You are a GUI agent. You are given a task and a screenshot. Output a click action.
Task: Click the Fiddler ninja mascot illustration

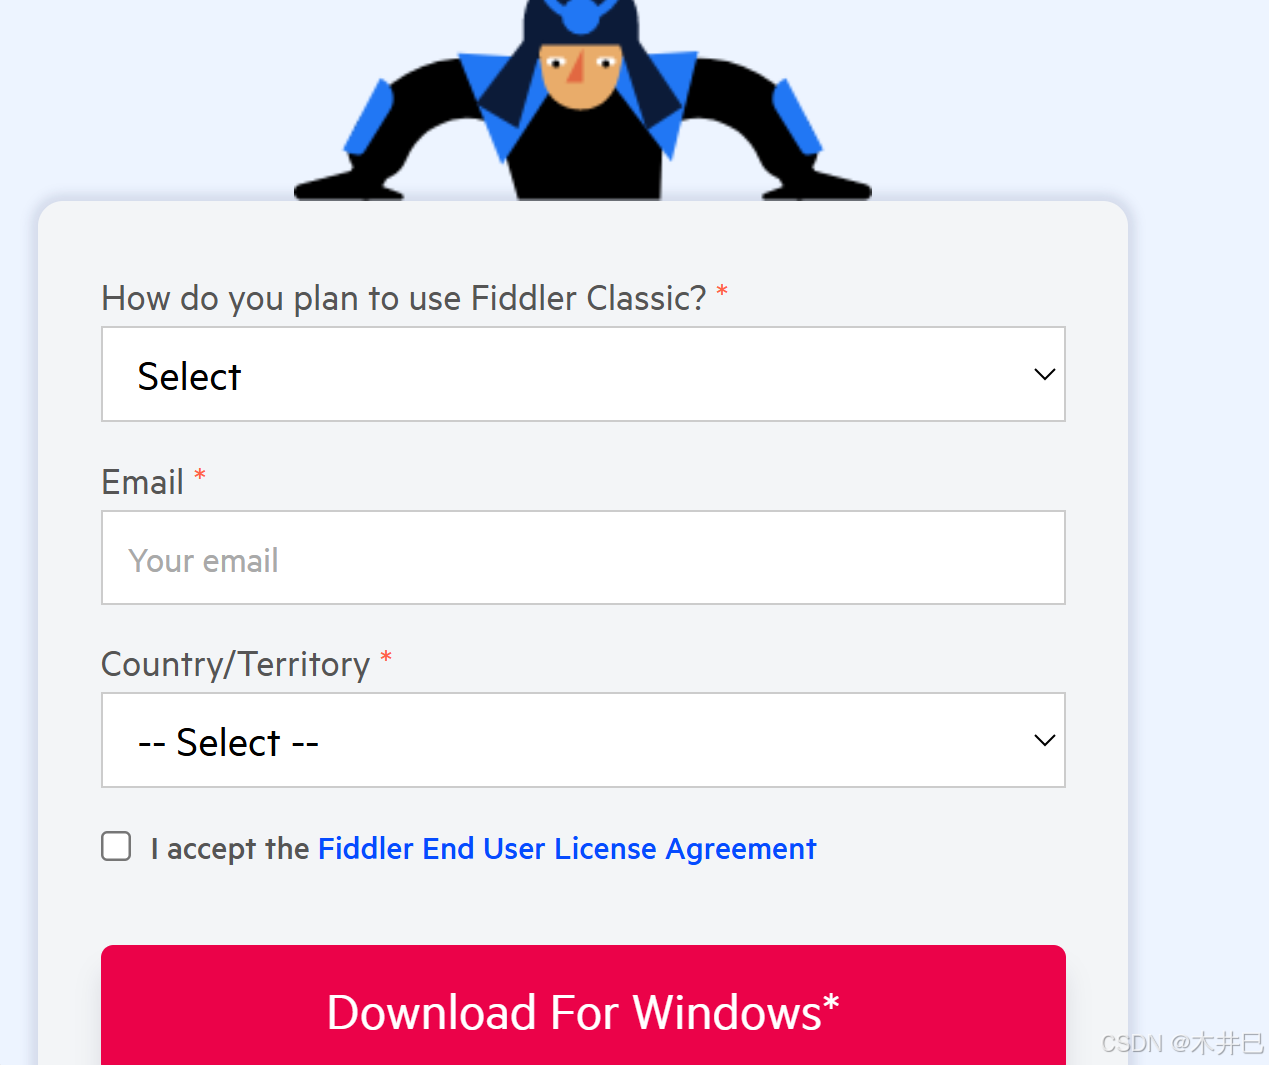pyautogui.click(x=583, y=100)
